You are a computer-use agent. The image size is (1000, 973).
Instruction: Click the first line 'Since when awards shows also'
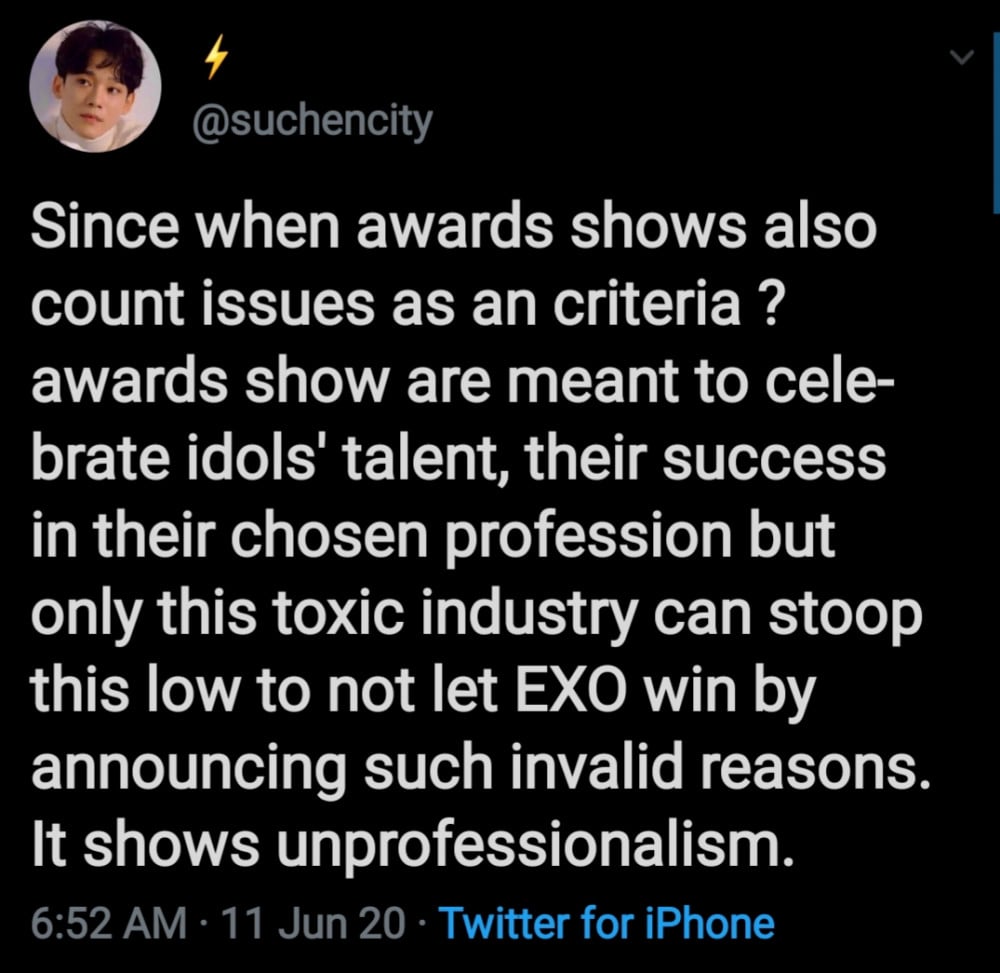point(453,227)
